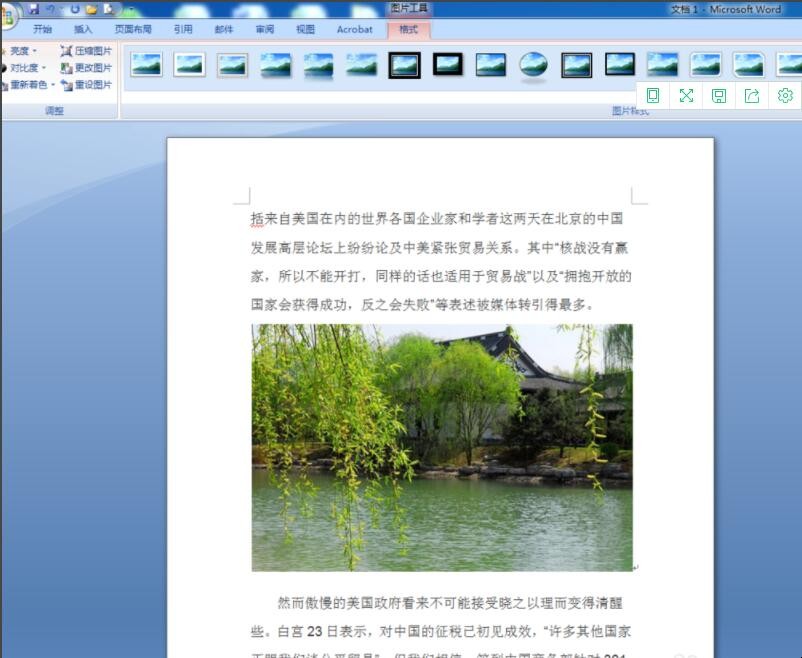This screenshot has height=658, width=802.
Task: Click the Save icon in quick access toolbar
Action: pyautogui.click(x=33, y=9)
